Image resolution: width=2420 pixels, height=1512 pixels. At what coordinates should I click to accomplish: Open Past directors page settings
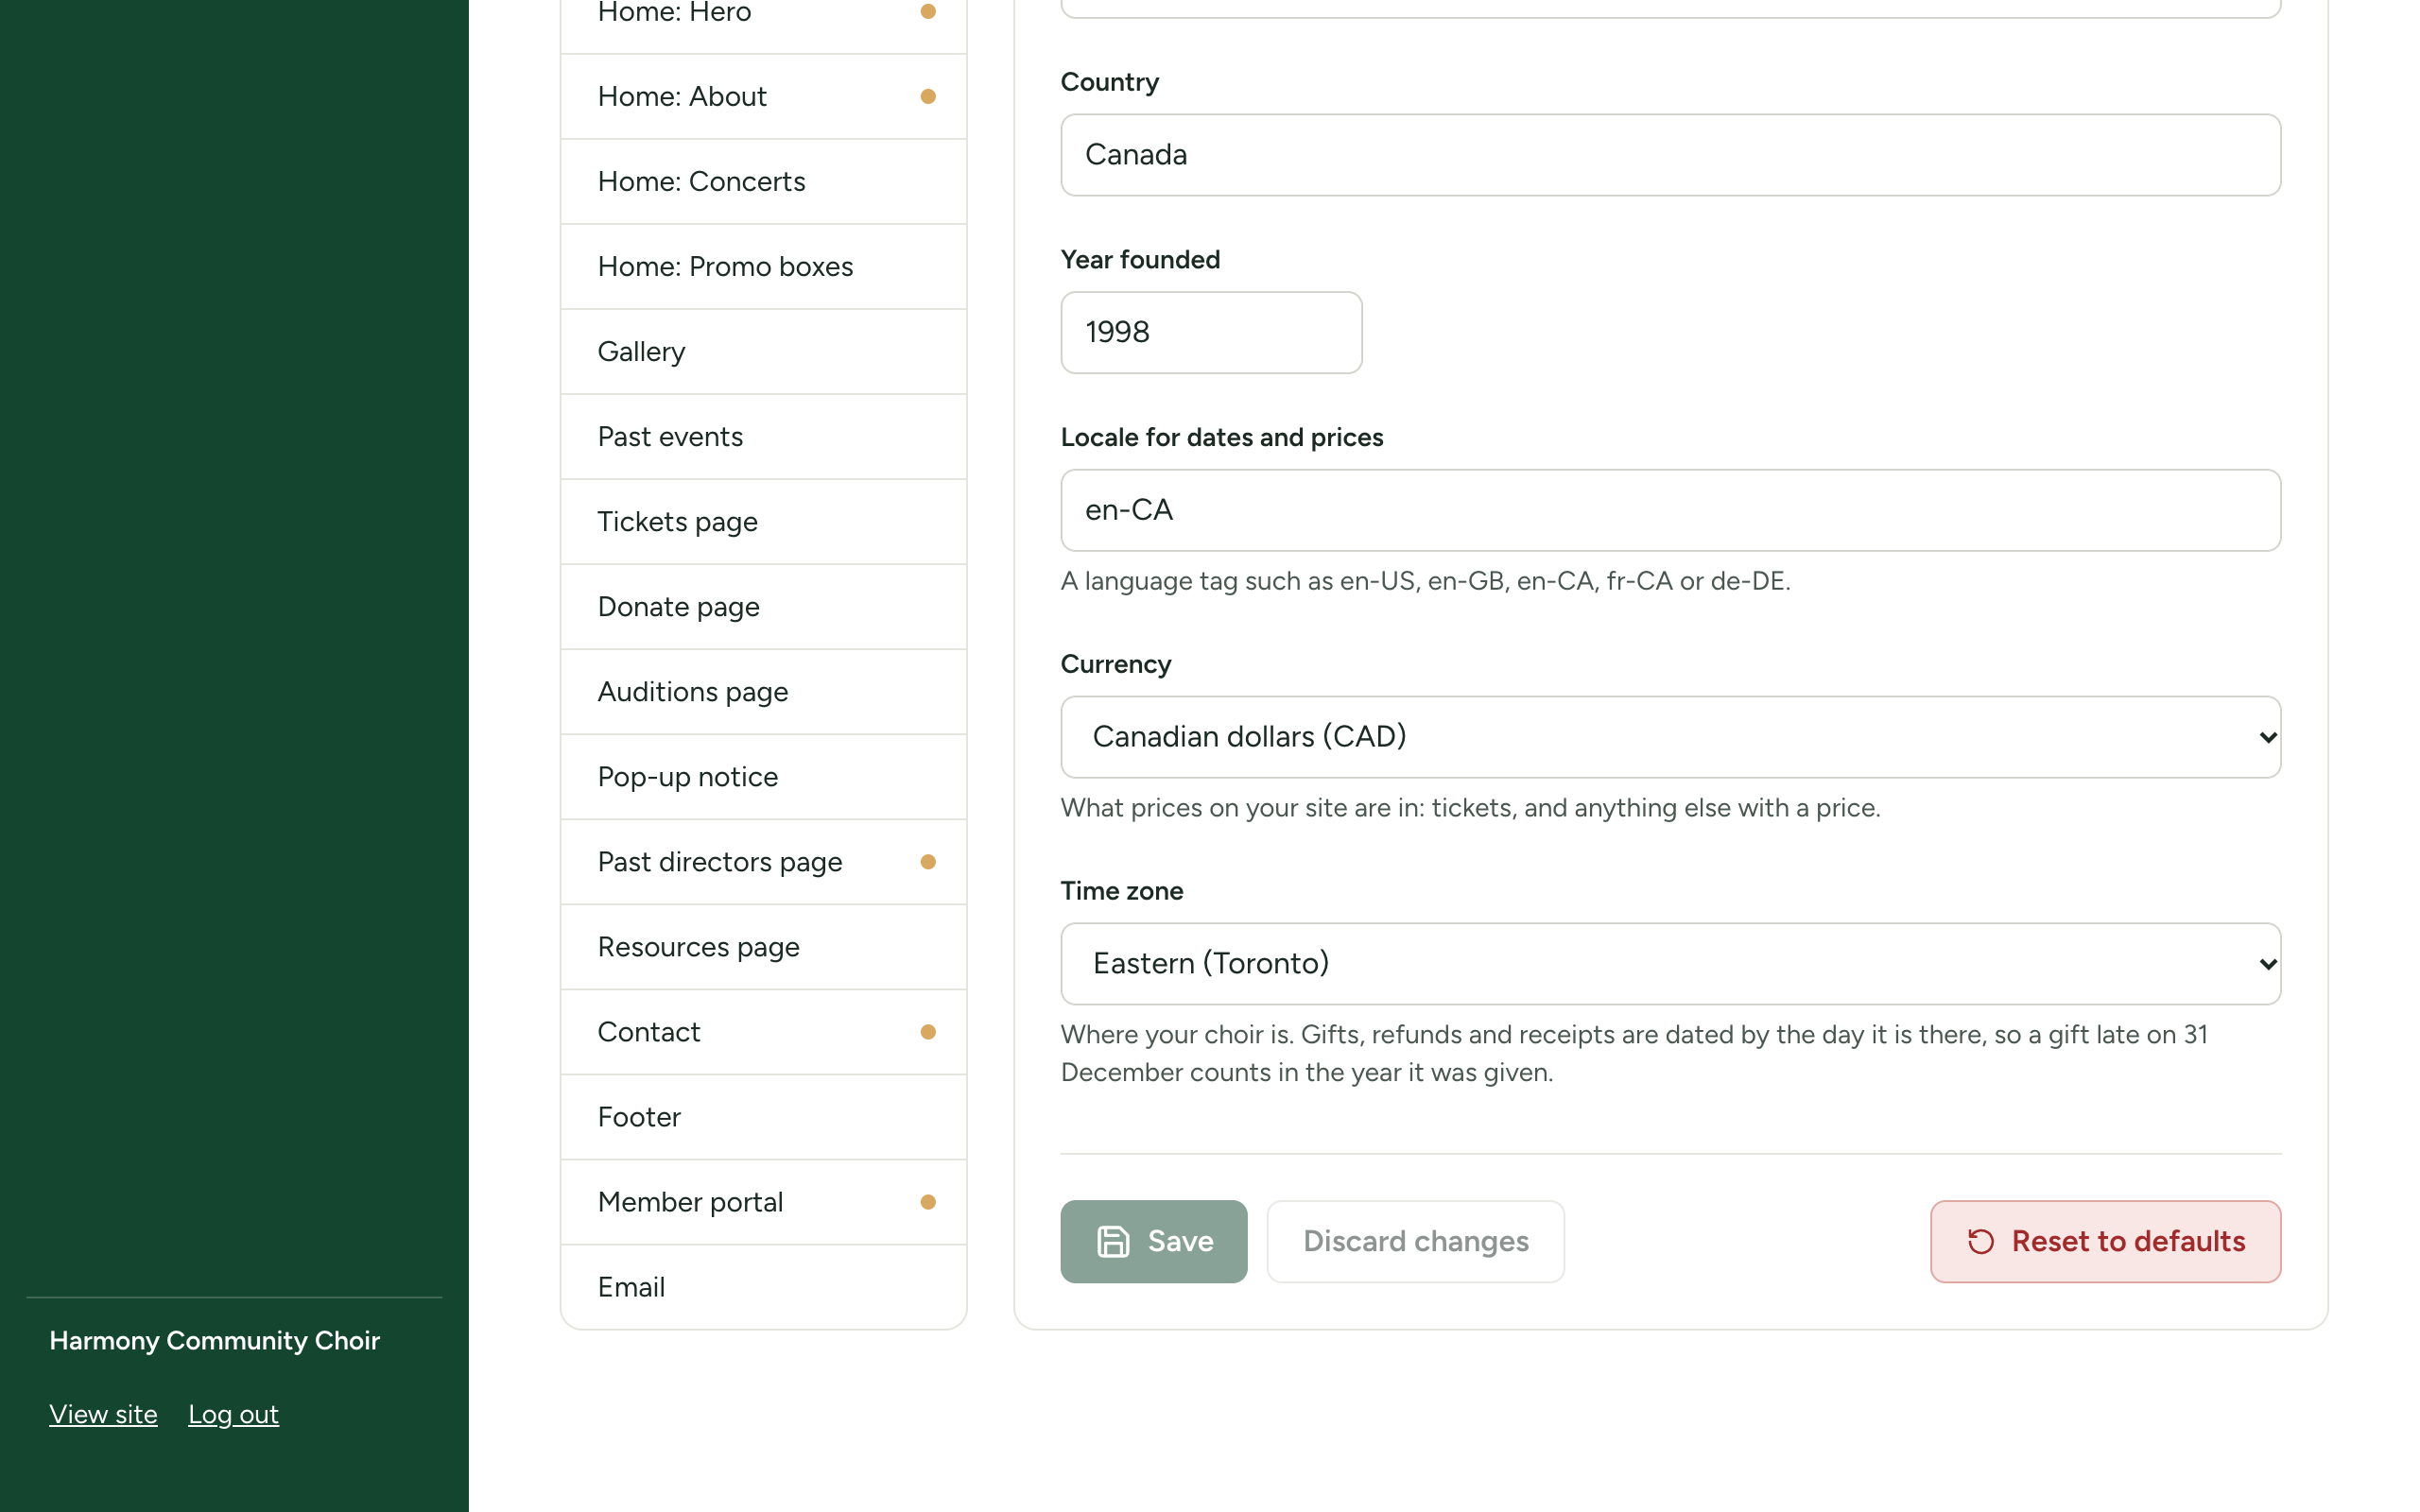(x=763, y=862)
